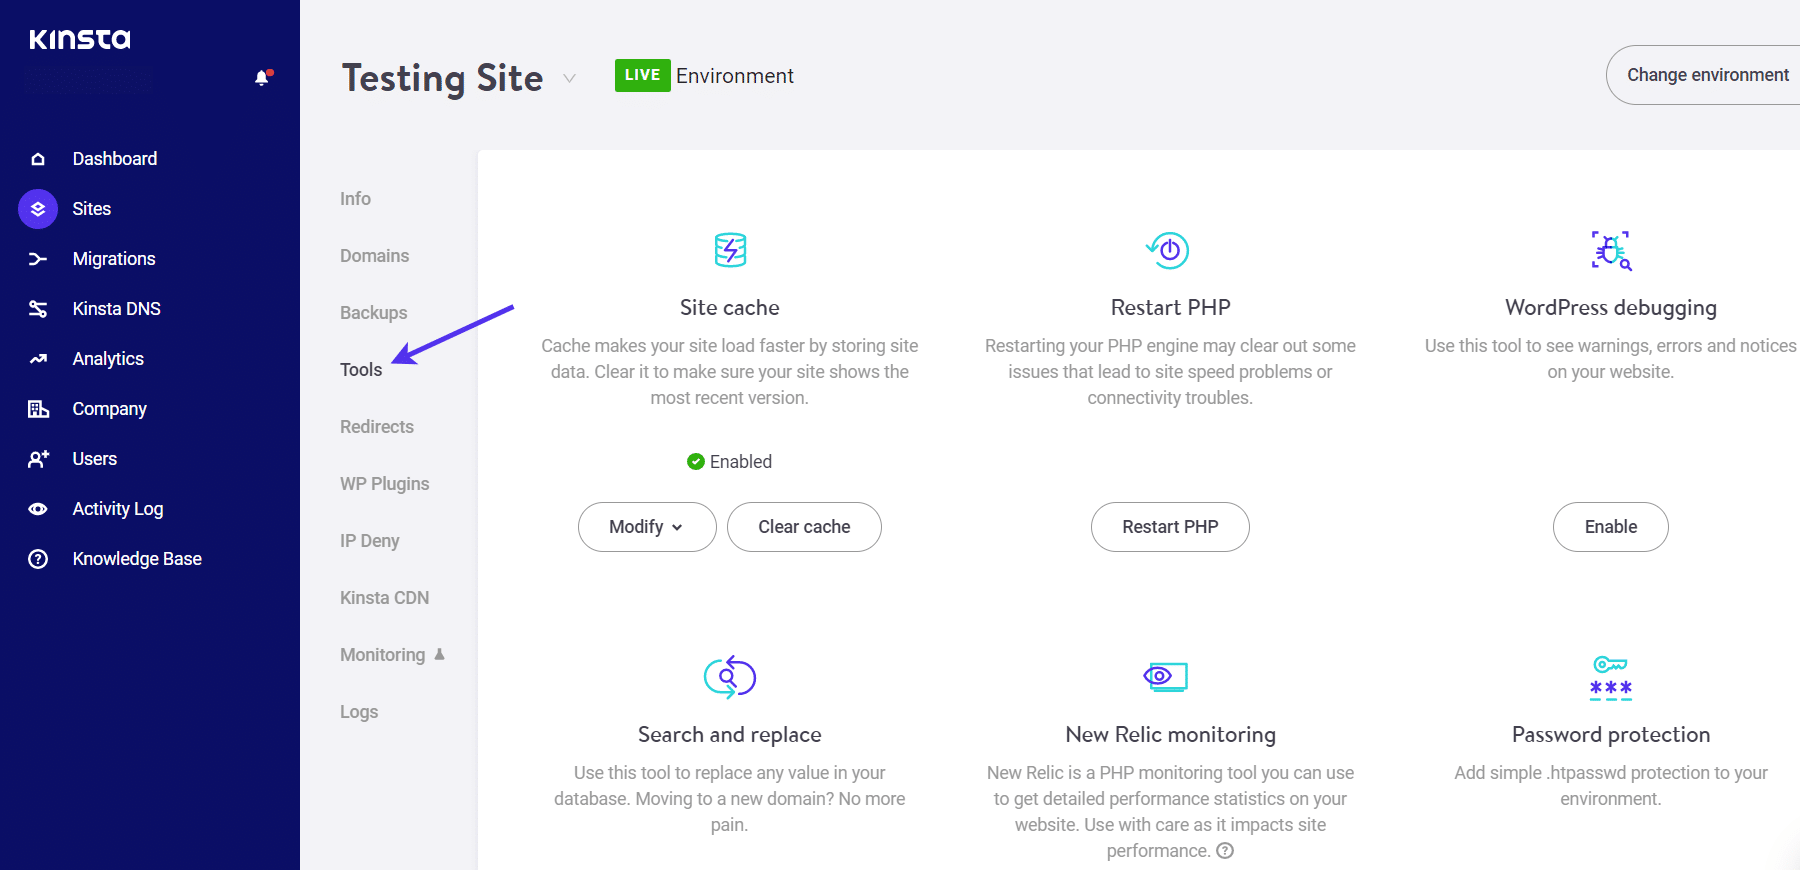Click the Restart PHP button
Viewport: 1800px width, 870px height.
[1170, 527]
